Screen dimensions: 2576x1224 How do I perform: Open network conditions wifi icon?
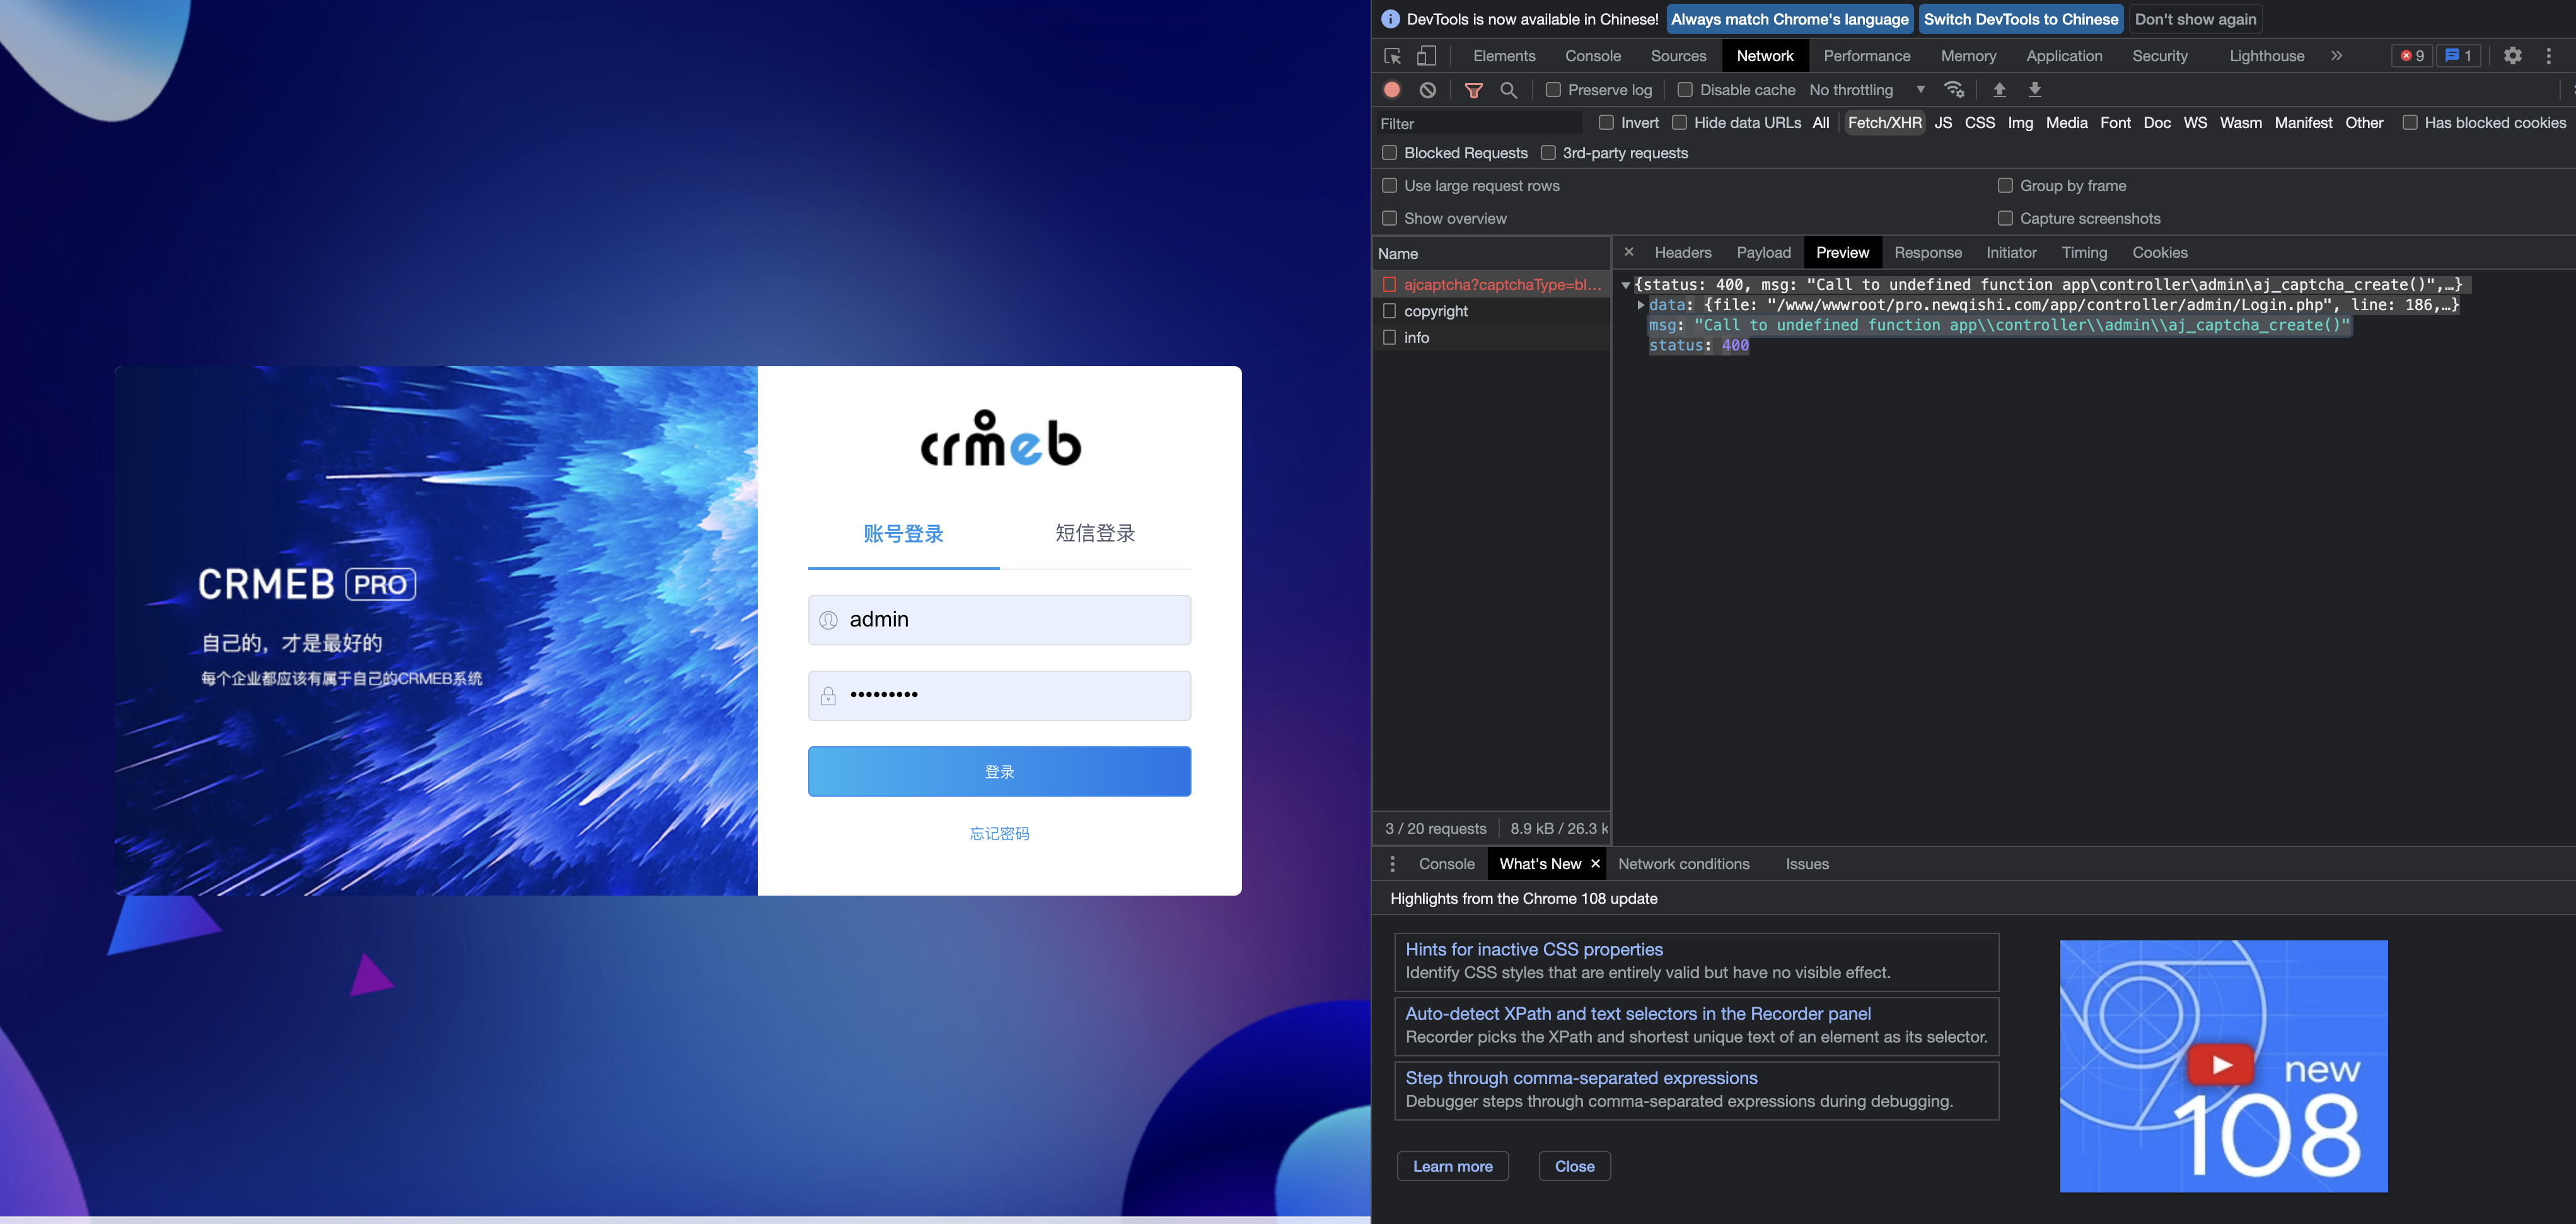pos(1954,90)
